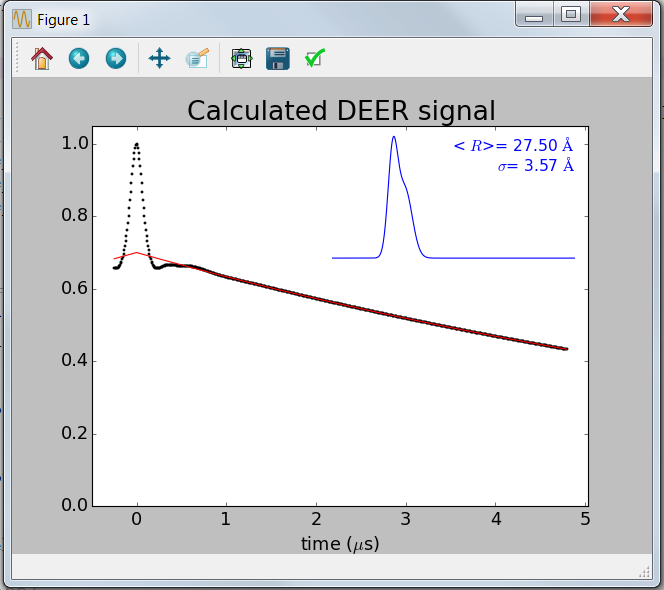This screenshot has height=590, width=664.
Task: Reset the plot to original view with Home
Action: point(42,59)
